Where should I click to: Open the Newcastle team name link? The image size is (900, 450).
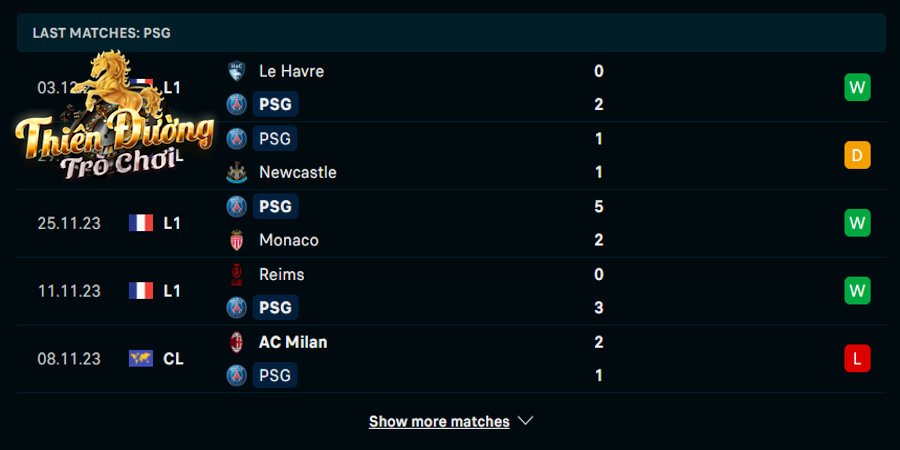click(x=297, y=172)
